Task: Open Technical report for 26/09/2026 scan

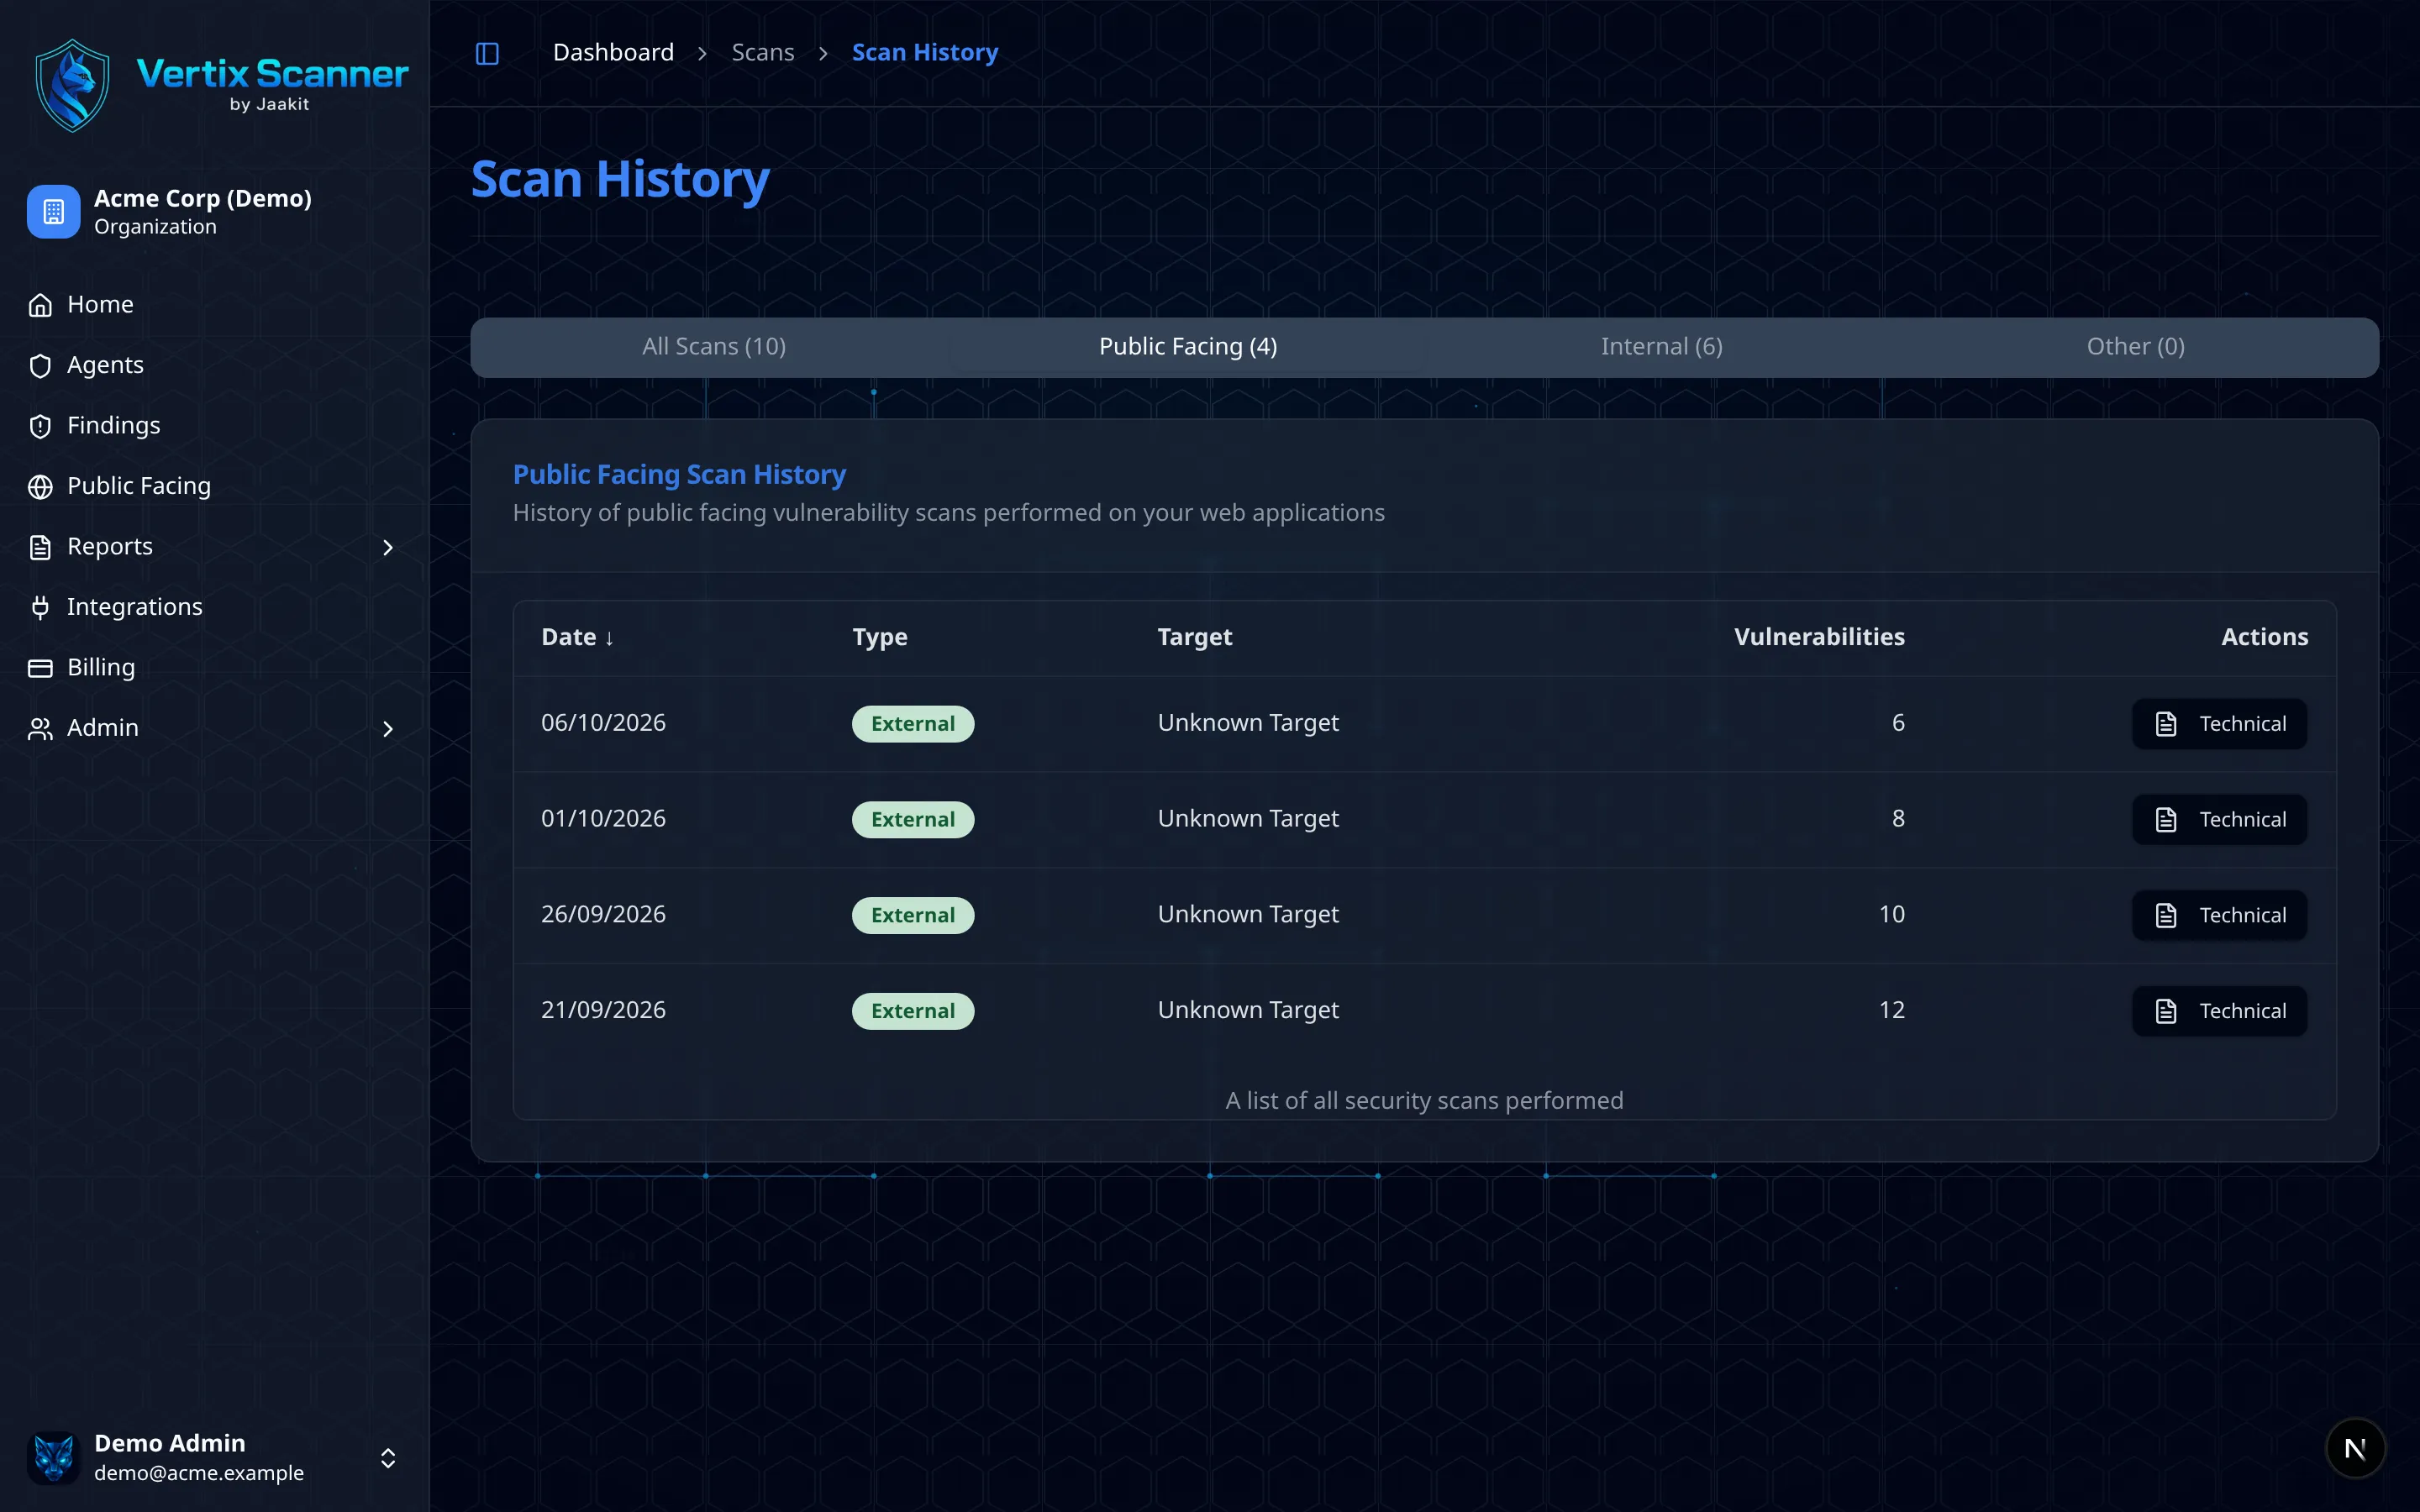Action: (x=2219, y=916)
